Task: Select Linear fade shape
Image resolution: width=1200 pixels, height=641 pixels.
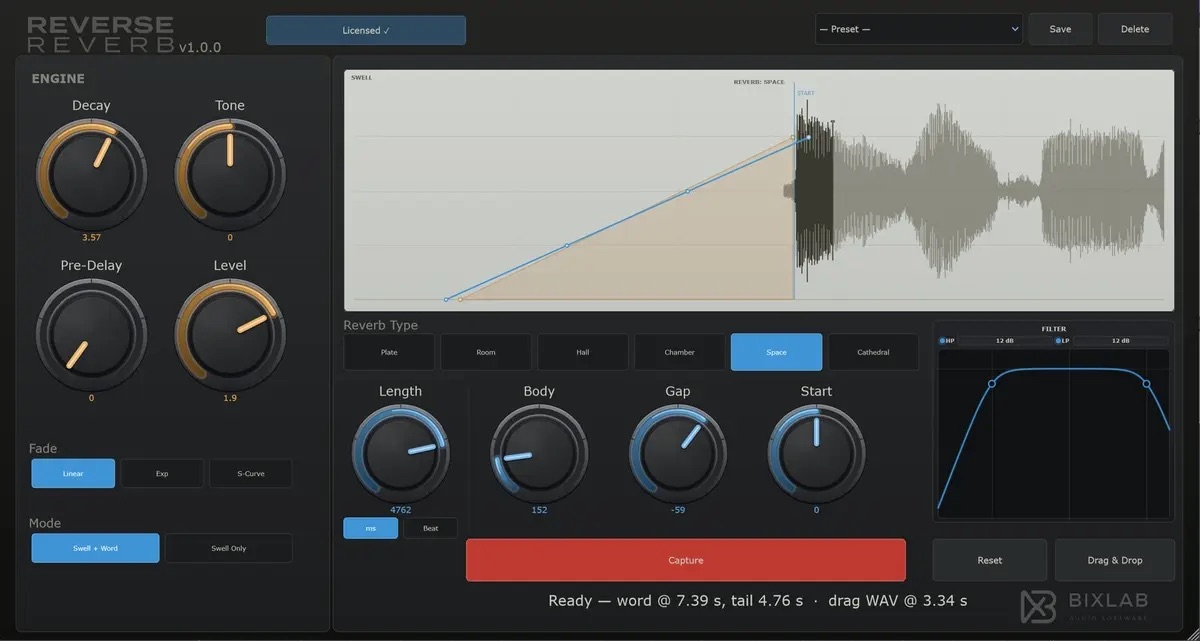Action: pos(73,473)
